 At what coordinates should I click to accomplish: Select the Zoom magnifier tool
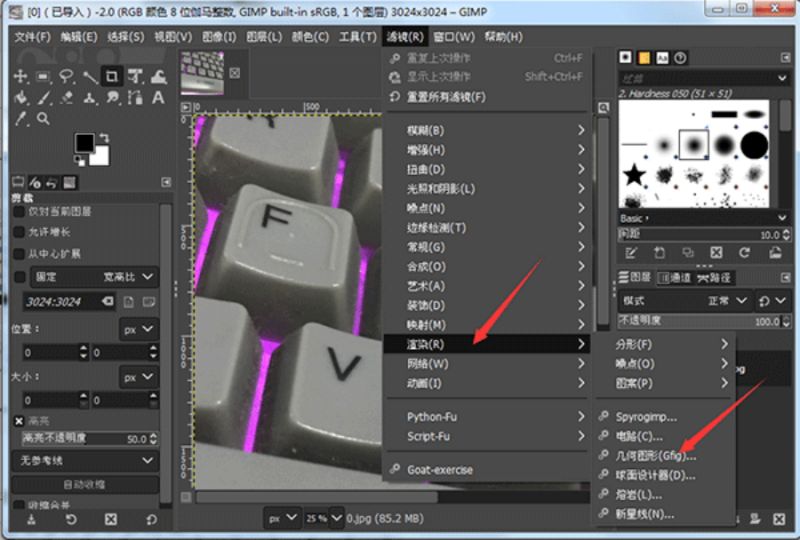(43, 118)
